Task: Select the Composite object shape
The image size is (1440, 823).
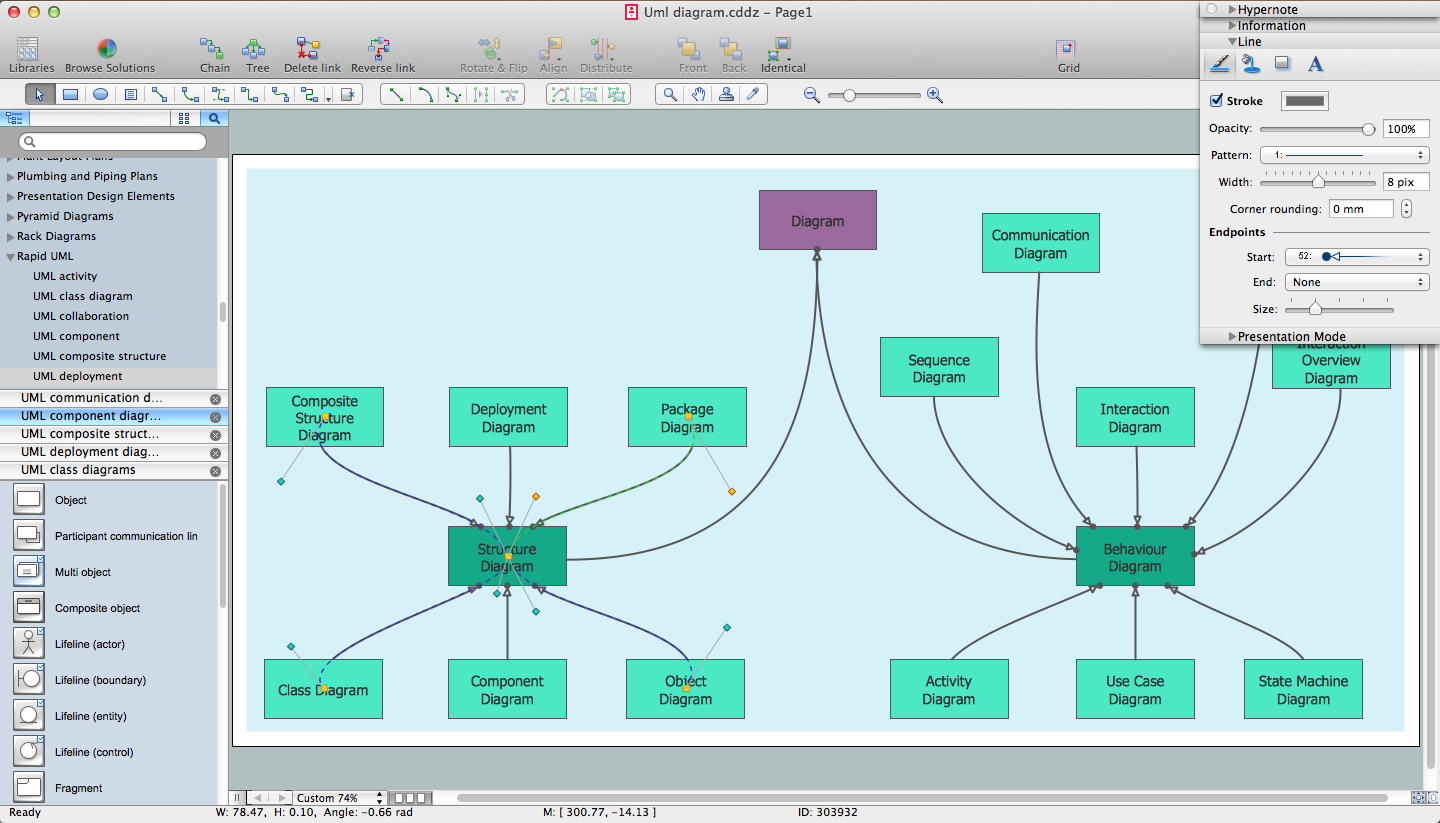Action: click(x=29, y=608)
